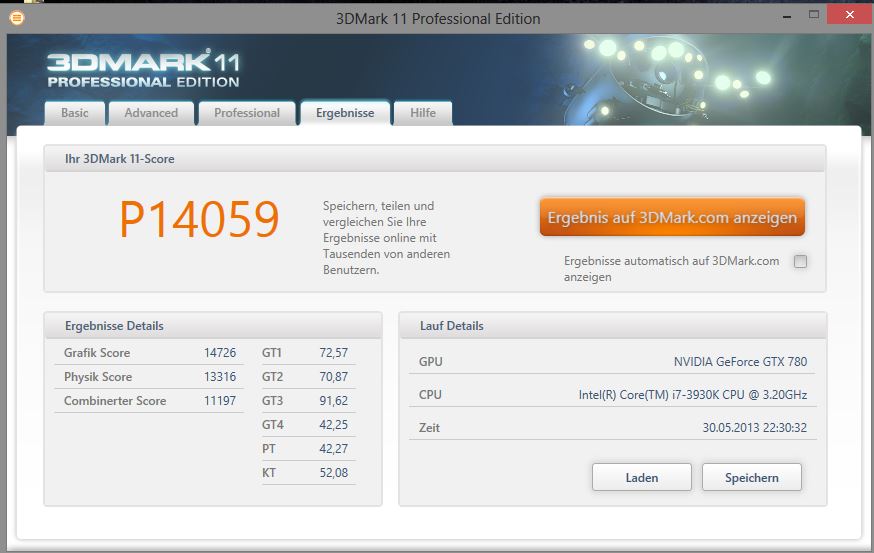Click the orange app icon in title bar
874x553 pixels.
[x=17, y=18]
